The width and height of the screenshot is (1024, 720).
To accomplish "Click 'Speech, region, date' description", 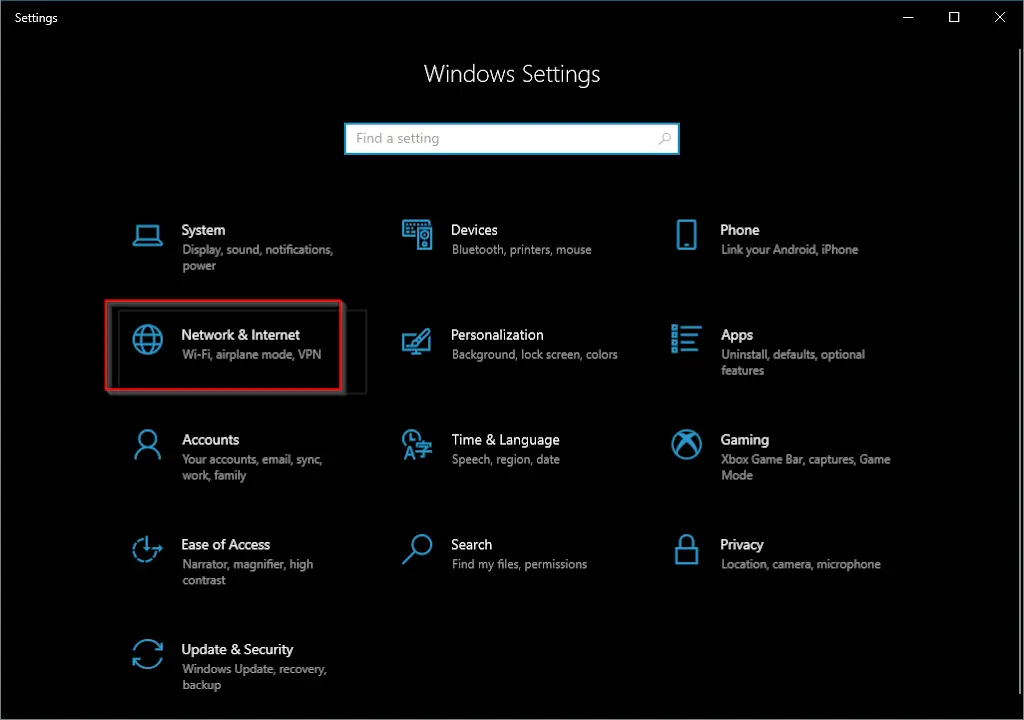I will [x=505, y=459].
